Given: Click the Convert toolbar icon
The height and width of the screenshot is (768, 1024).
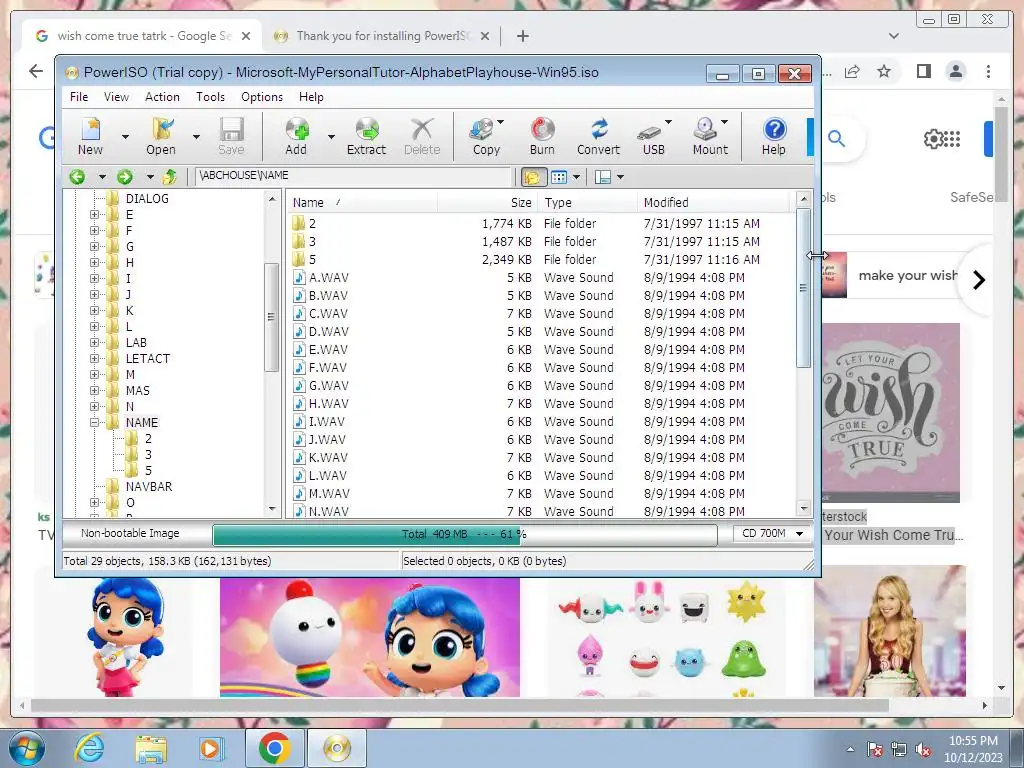Looking at the screenshot, I should pyautogui.click(x=598, y=136).
